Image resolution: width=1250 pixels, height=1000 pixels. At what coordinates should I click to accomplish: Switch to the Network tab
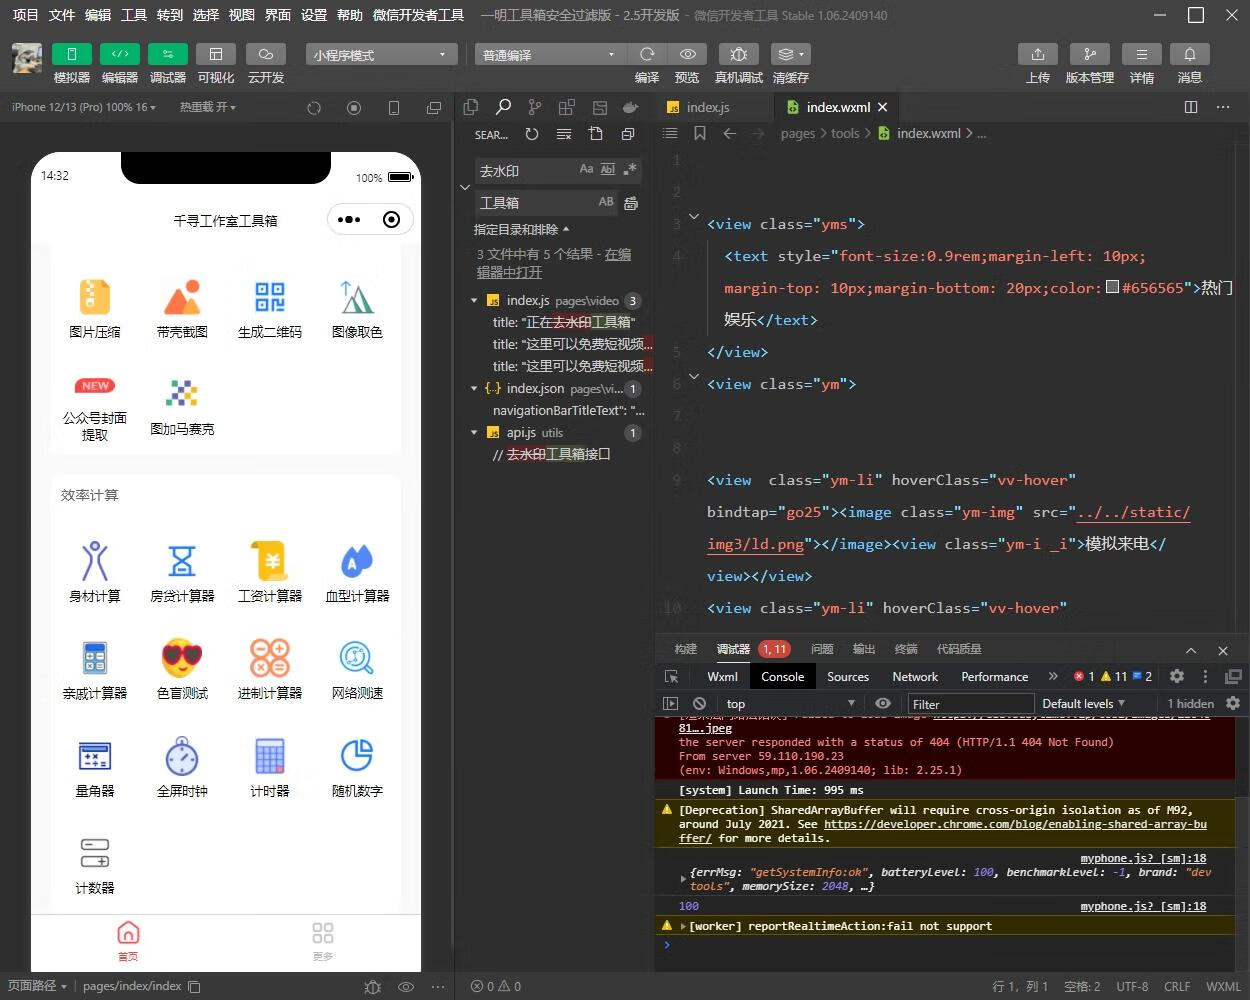914,677
